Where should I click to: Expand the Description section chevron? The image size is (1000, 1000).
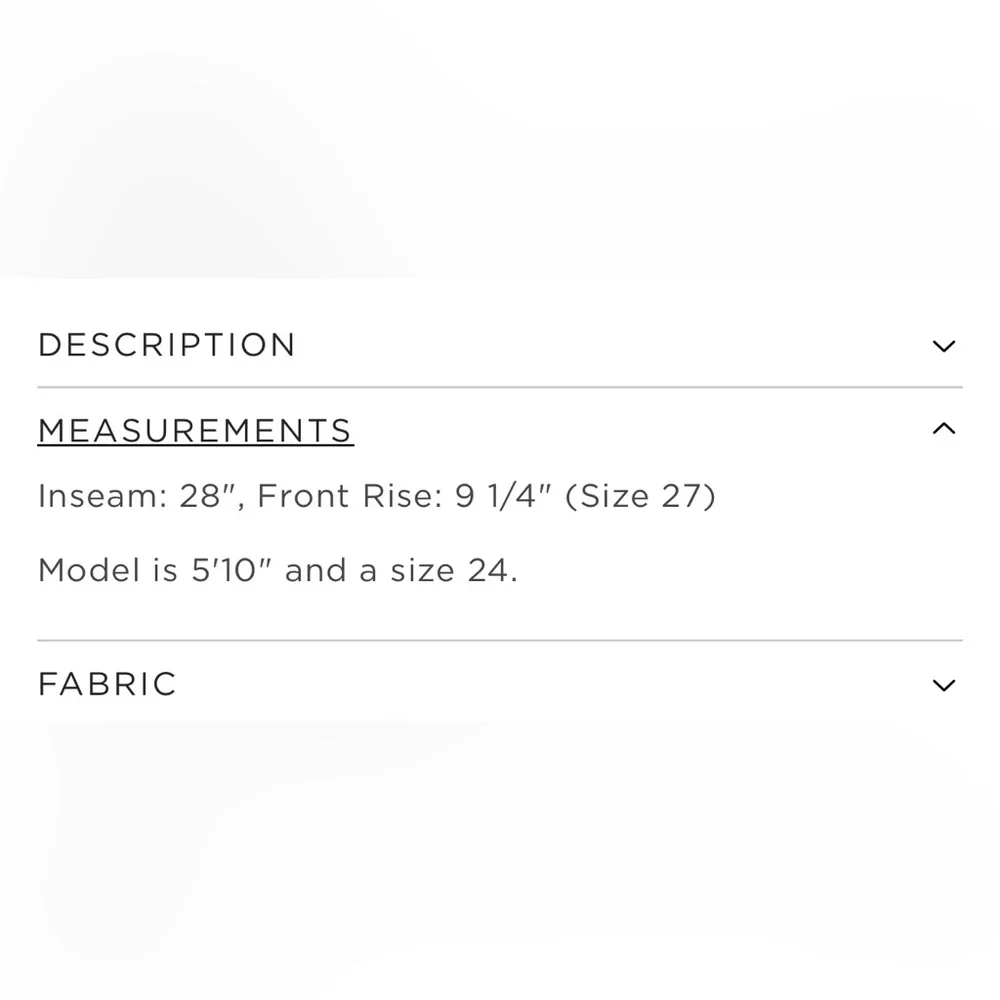pos(943,346)
